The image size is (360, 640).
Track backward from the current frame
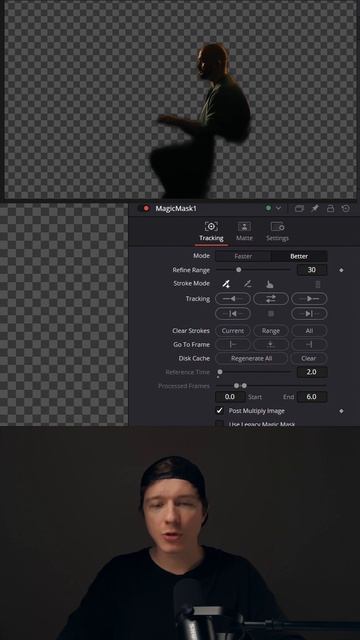click(233, 299)
